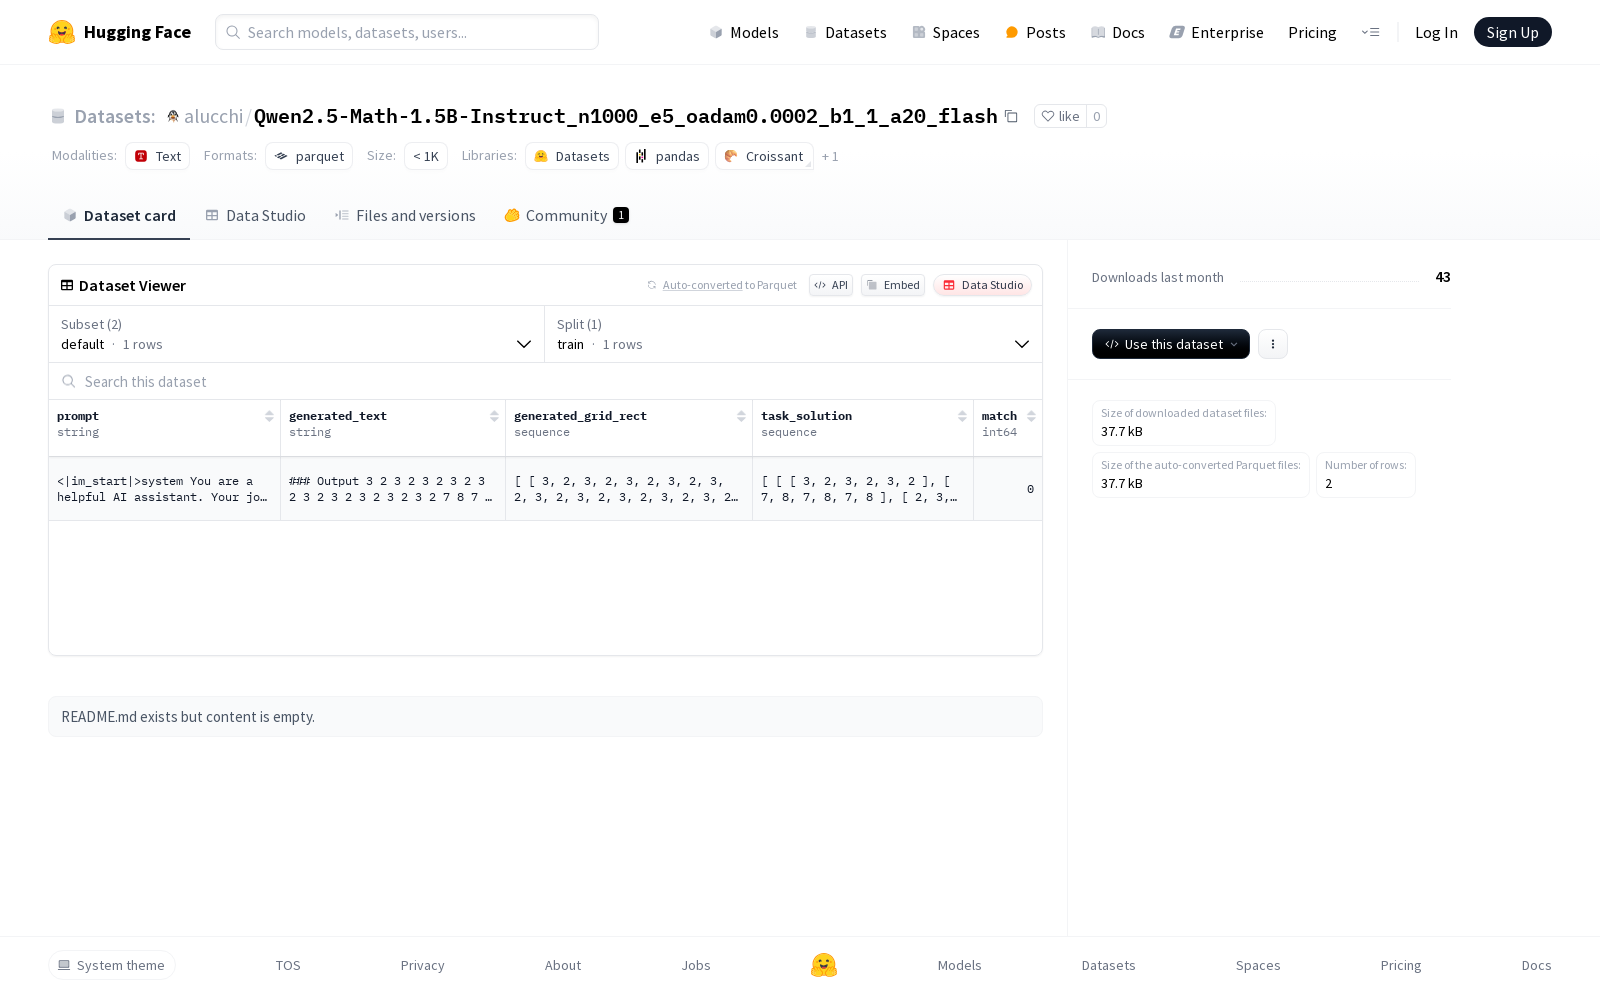Screen dimensions: 1600x1000
Task: Open the generated_grid_rect cell in the row
Action: pyautogui.click(x=629, y=489)
